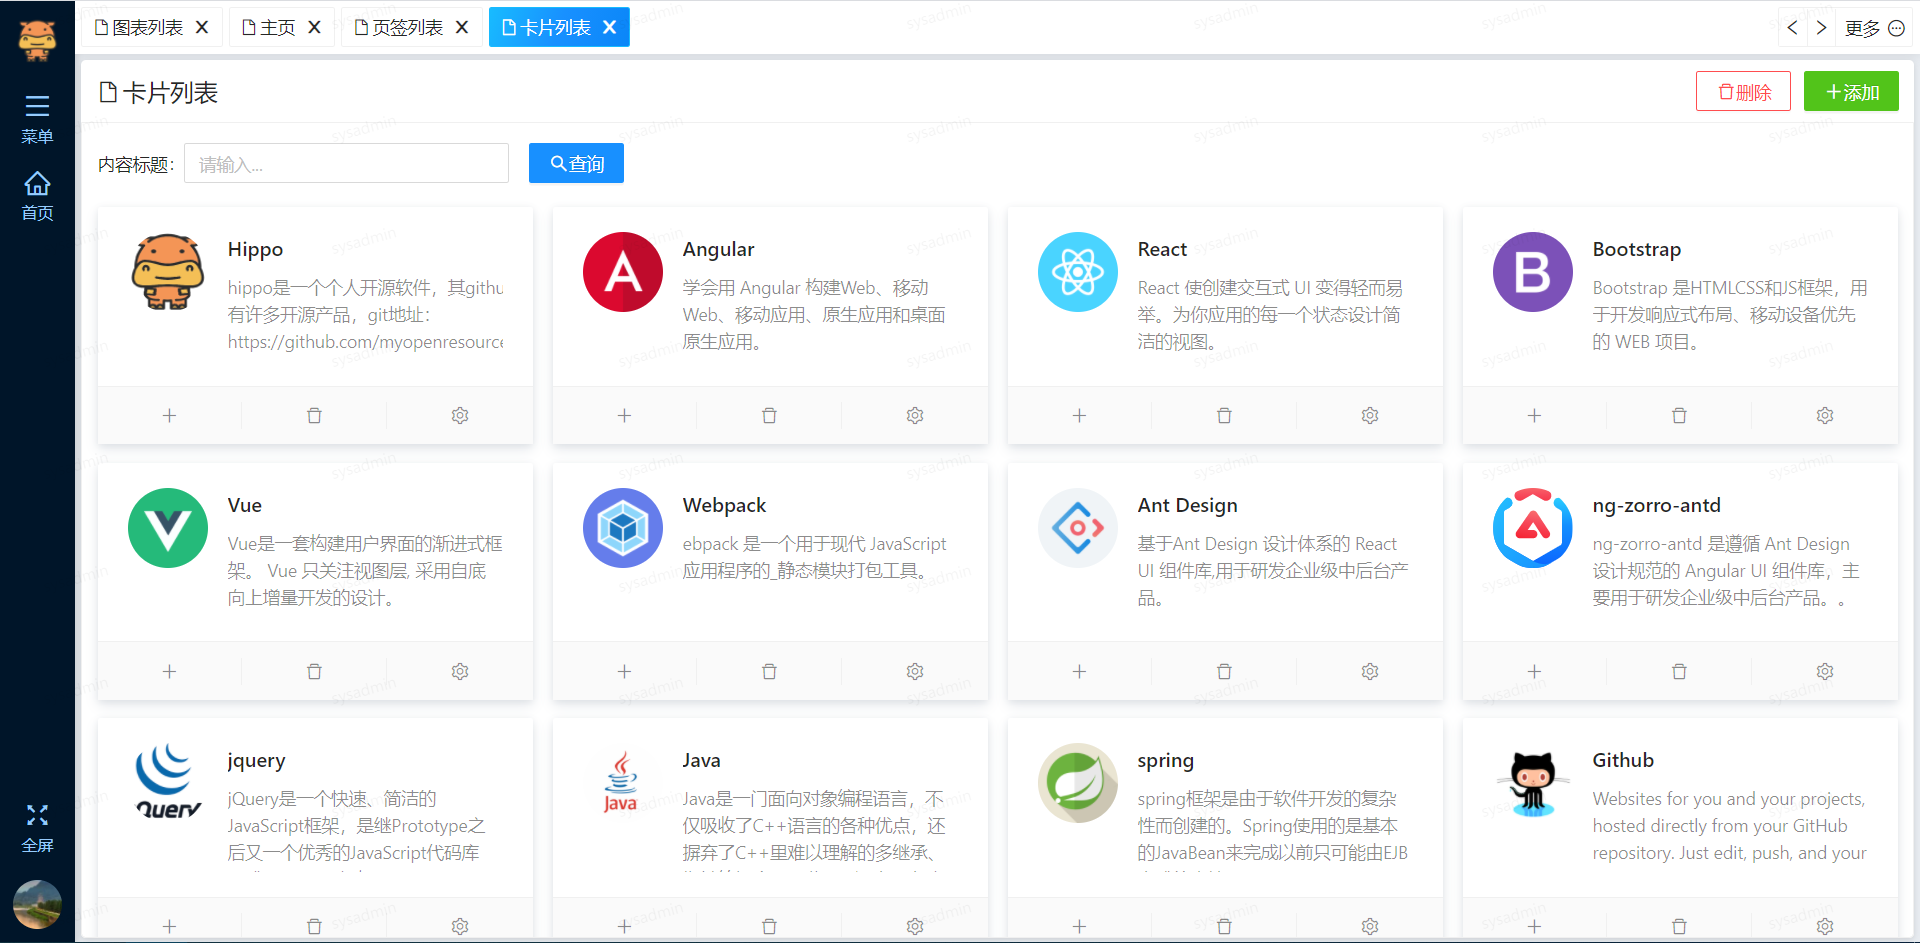Screen dimensions: 1920x943
Task: Open settings gear on Angular card
Action: point(915,415)
